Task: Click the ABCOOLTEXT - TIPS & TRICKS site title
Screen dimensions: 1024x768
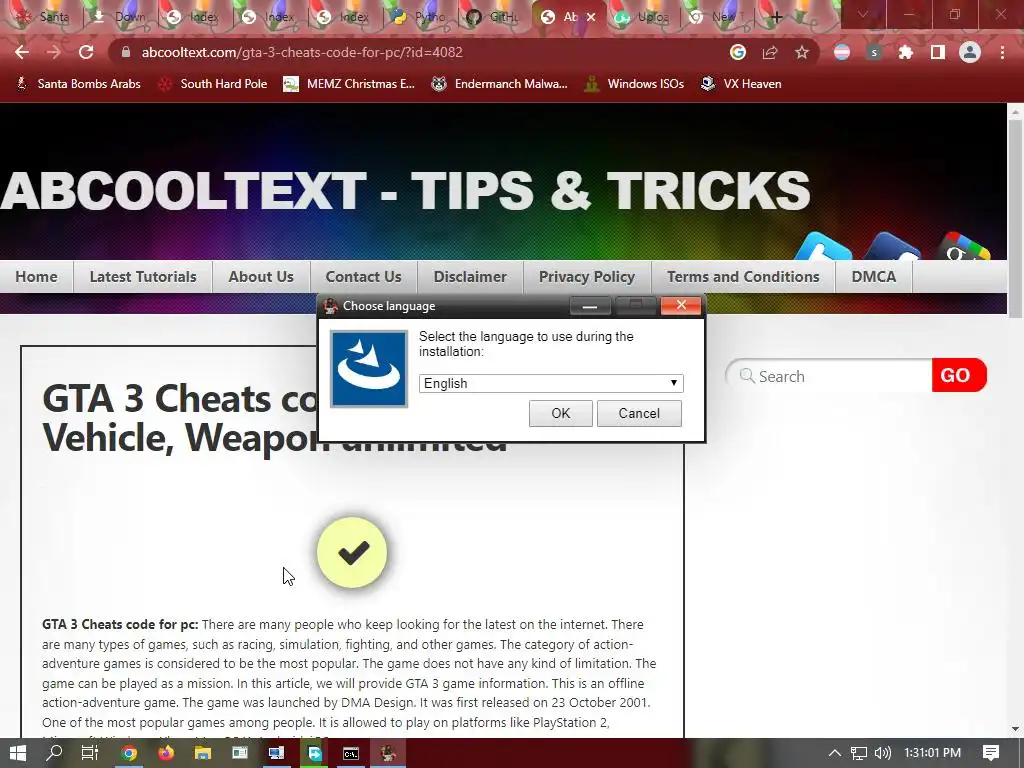Action: click(x=406, y=191)
